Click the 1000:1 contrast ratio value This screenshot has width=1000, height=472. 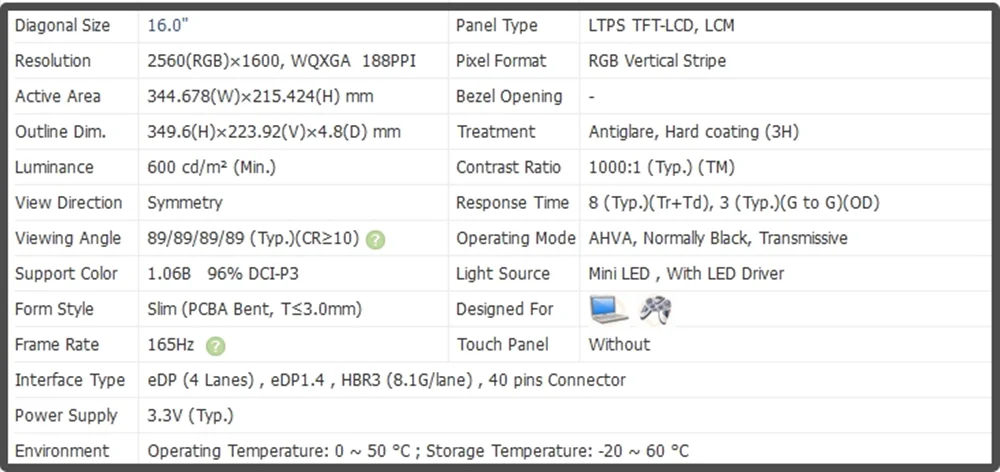(x=661, y=168)
